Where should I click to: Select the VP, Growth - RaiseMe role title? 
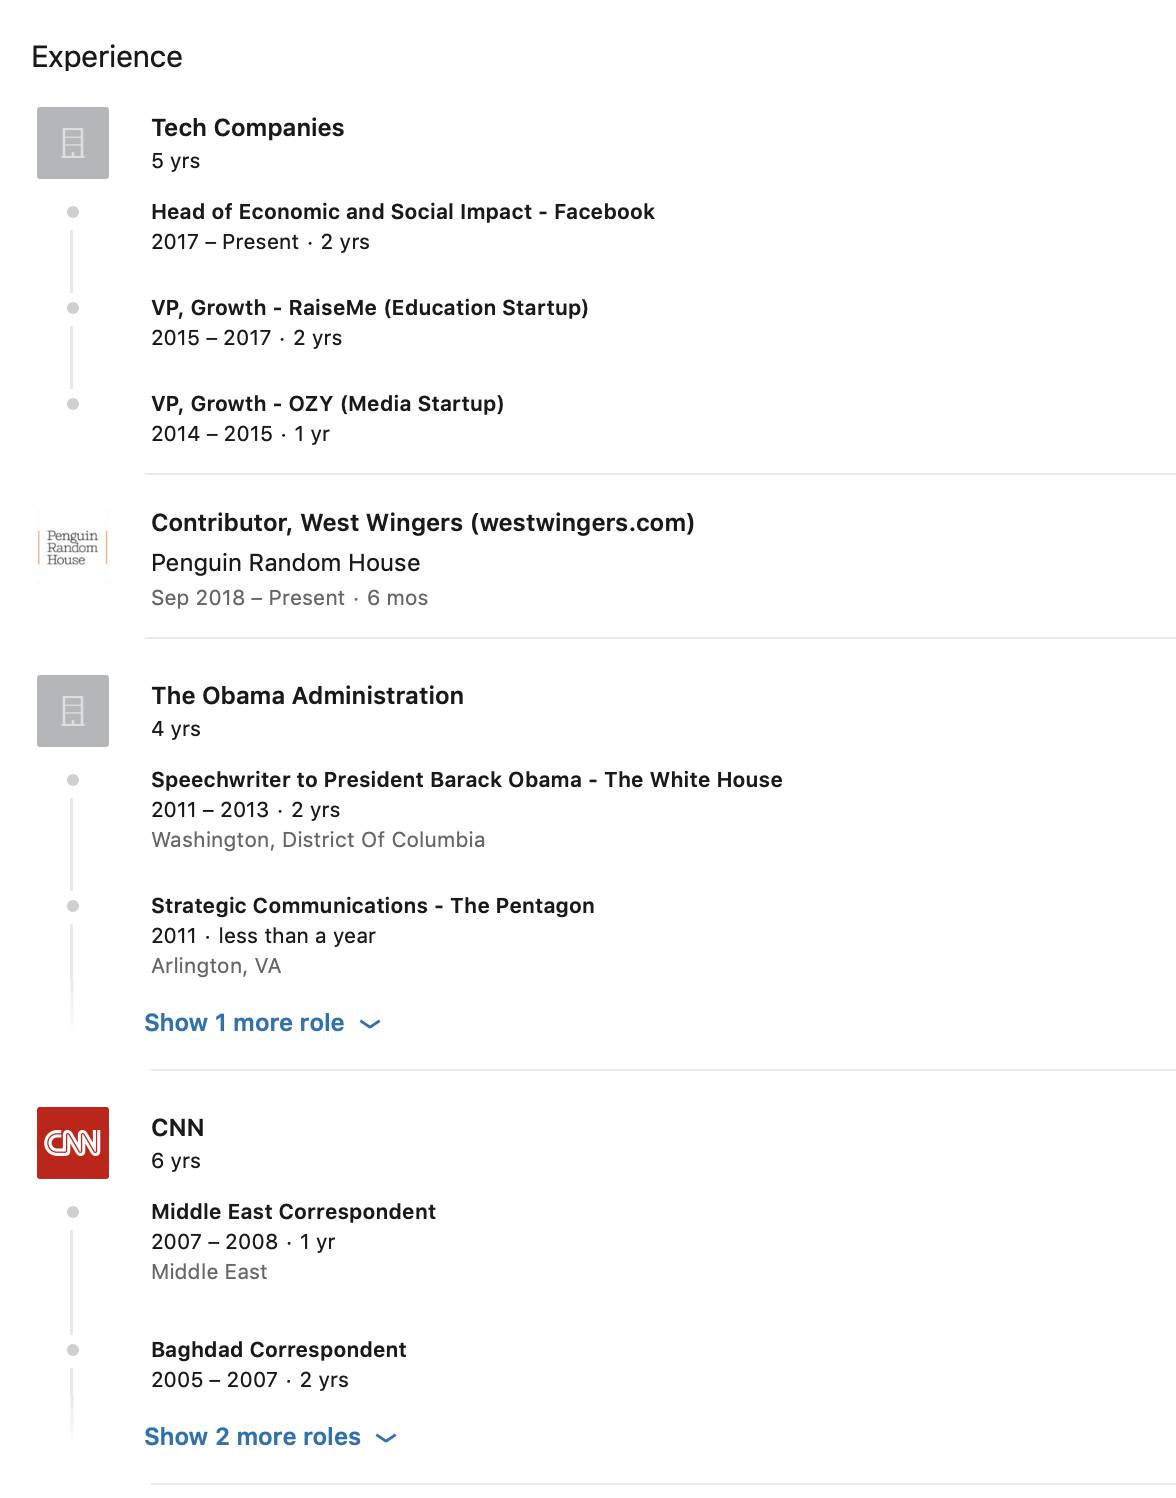tap(370, 308)
